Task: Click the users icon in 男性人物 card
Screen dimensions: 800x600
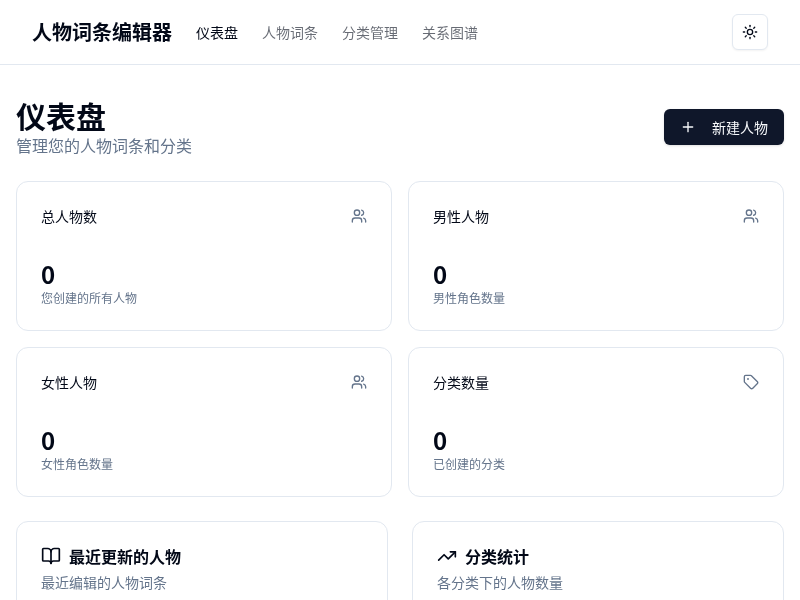Action: click(751, 216)
